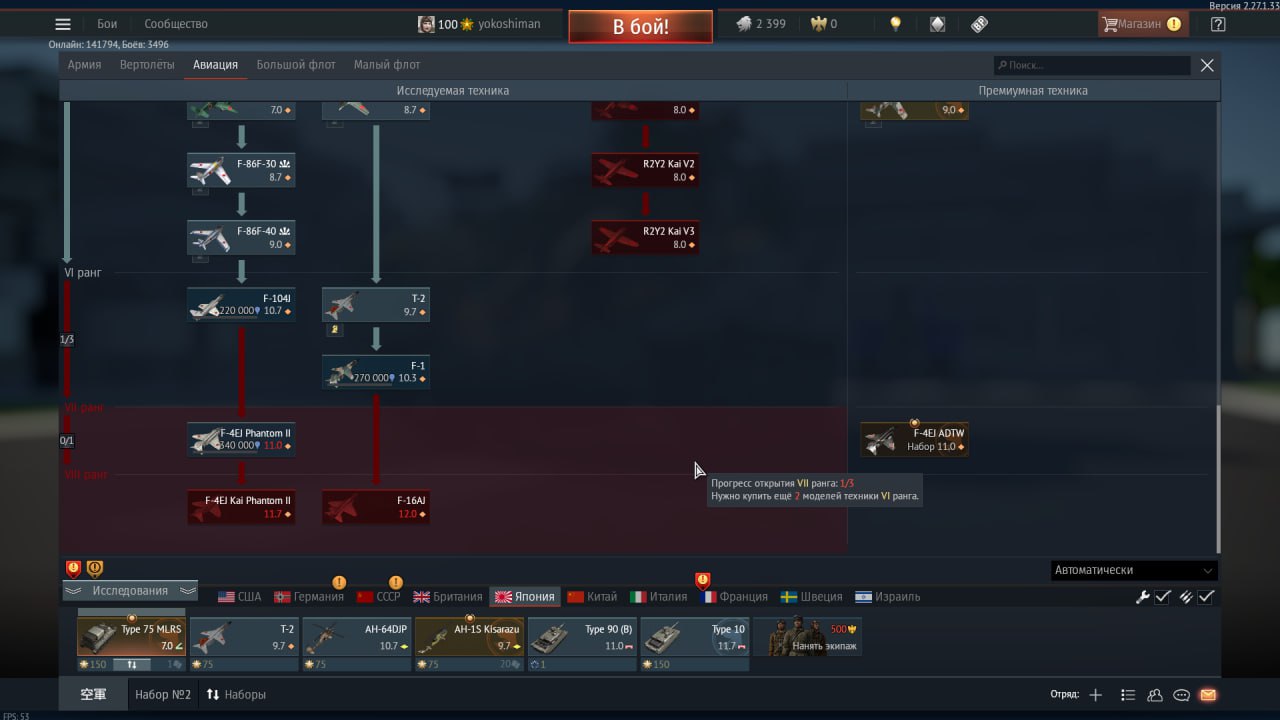The height and width of the screenshot is (720, 1280).
Task: Click the Silver Lions balance icon
Action: (x=744, y=24)
